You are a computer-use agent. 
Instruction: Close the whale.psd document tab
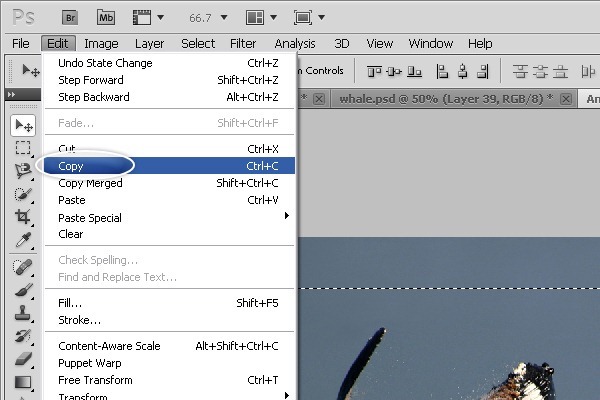565,99
